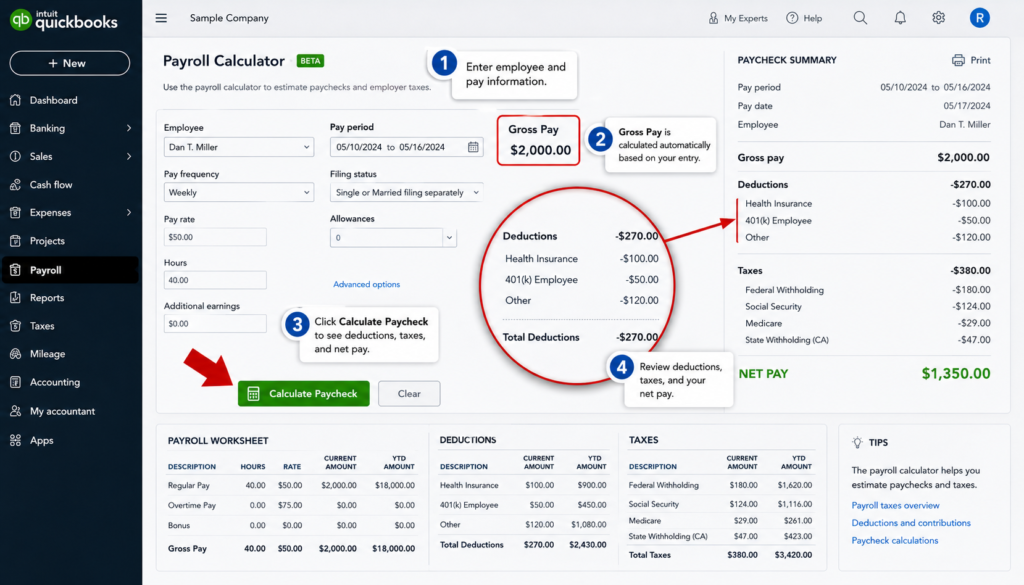Click the Reports sidebar icon
The height and width of the screenshot is (585, 1024).
[x=16, y=298]
